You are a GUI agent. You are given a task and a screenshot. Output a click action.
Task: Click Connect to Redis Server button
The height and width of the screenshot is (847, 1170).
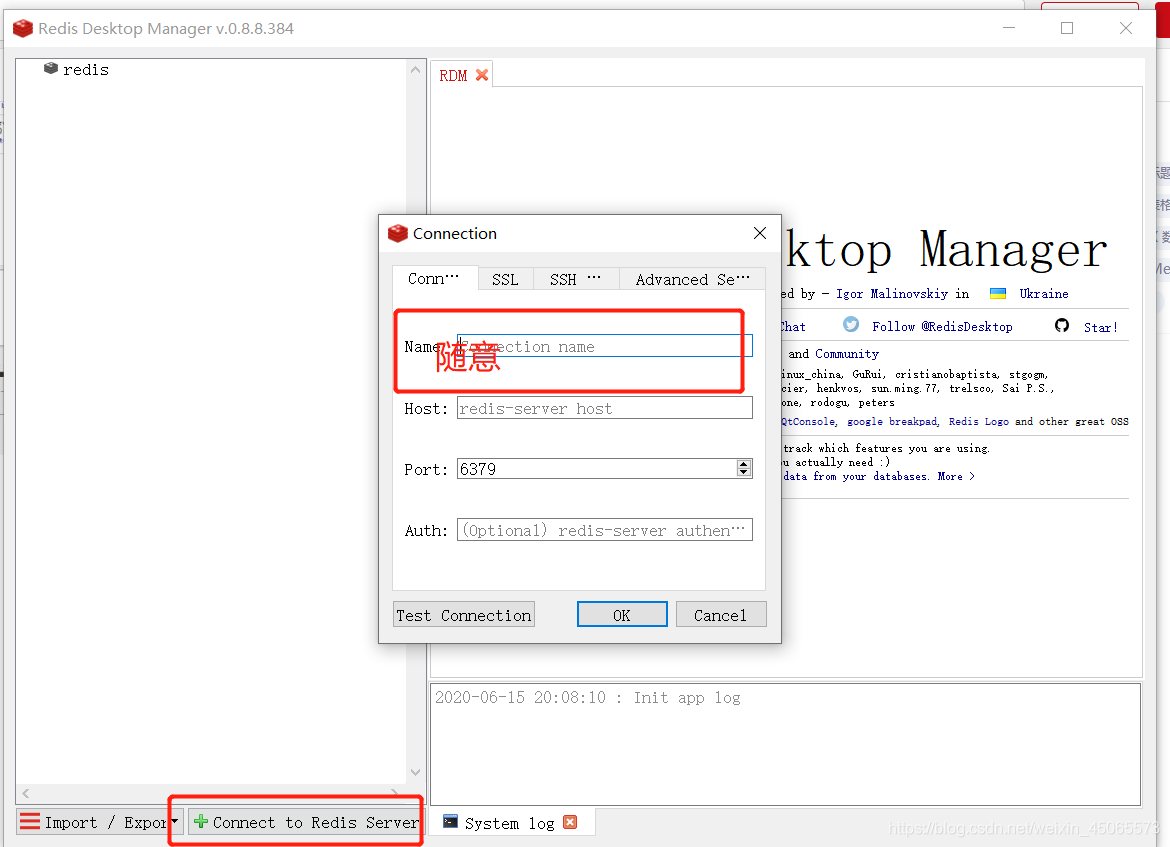(305, 822)
